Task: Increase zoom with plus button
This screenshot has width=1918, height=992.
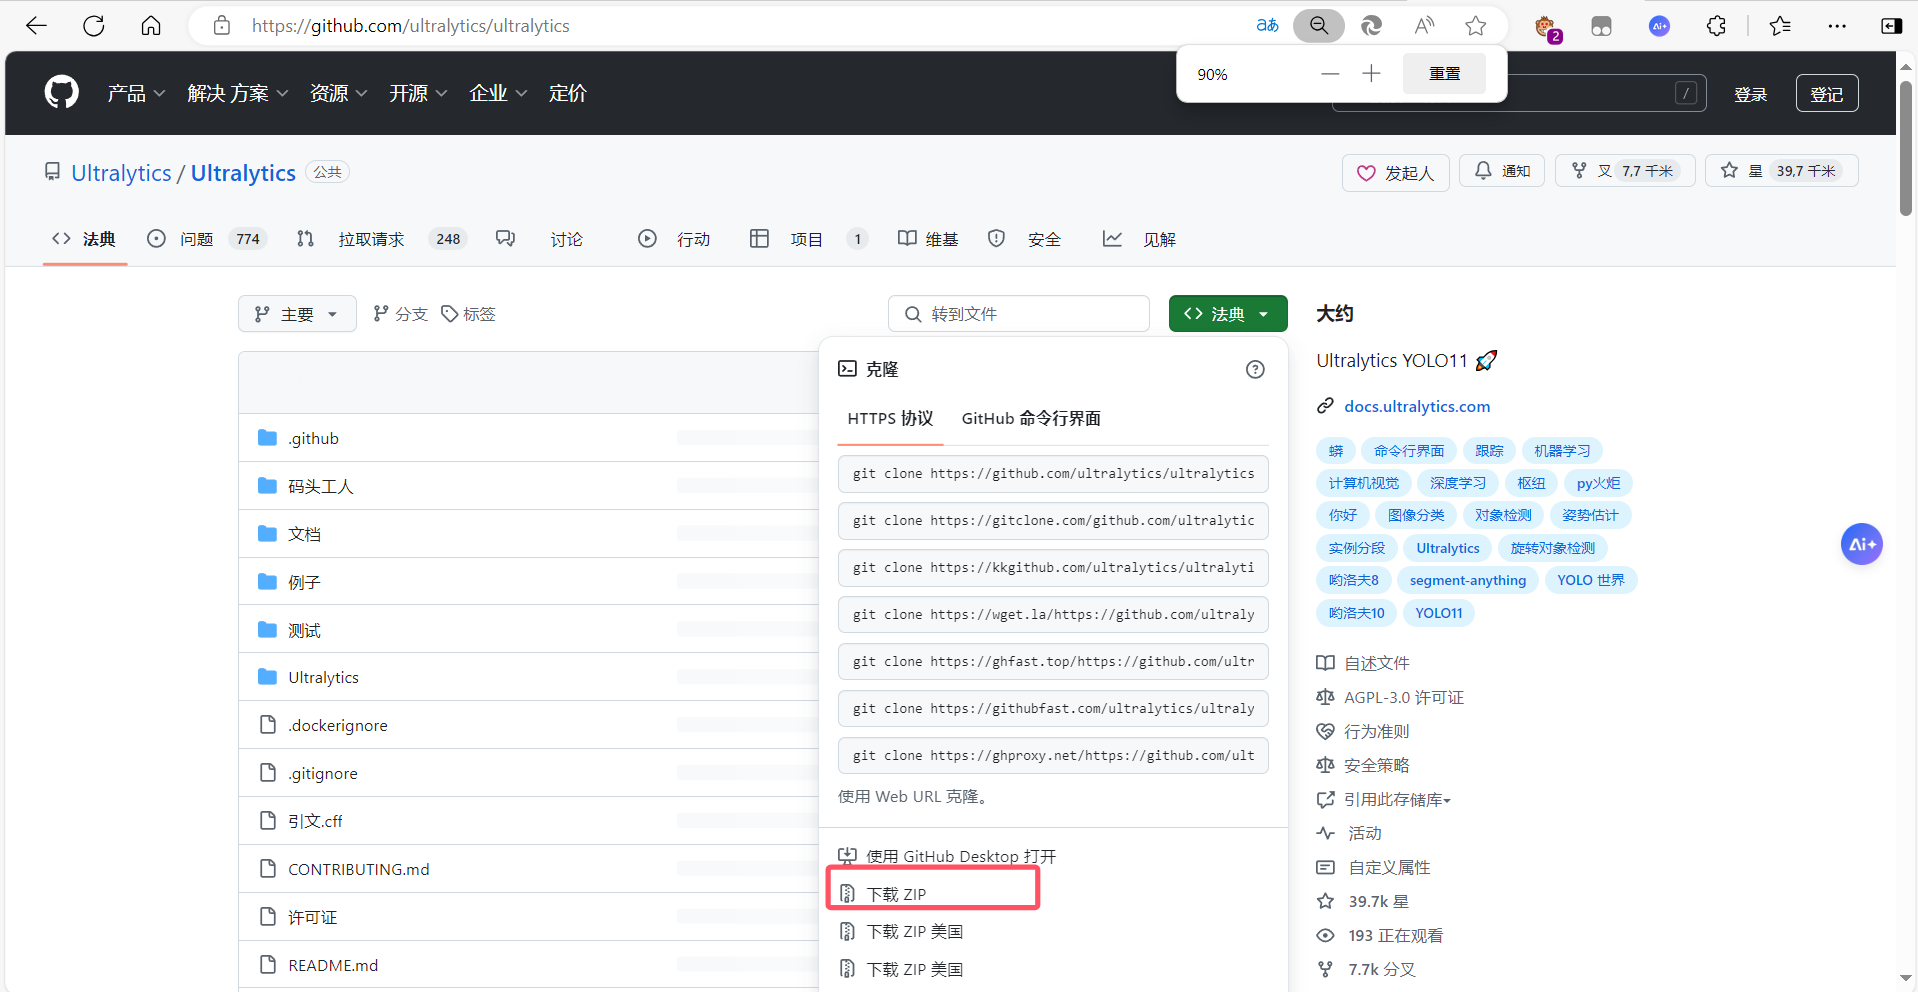Action: click(x=1371, y=74)
